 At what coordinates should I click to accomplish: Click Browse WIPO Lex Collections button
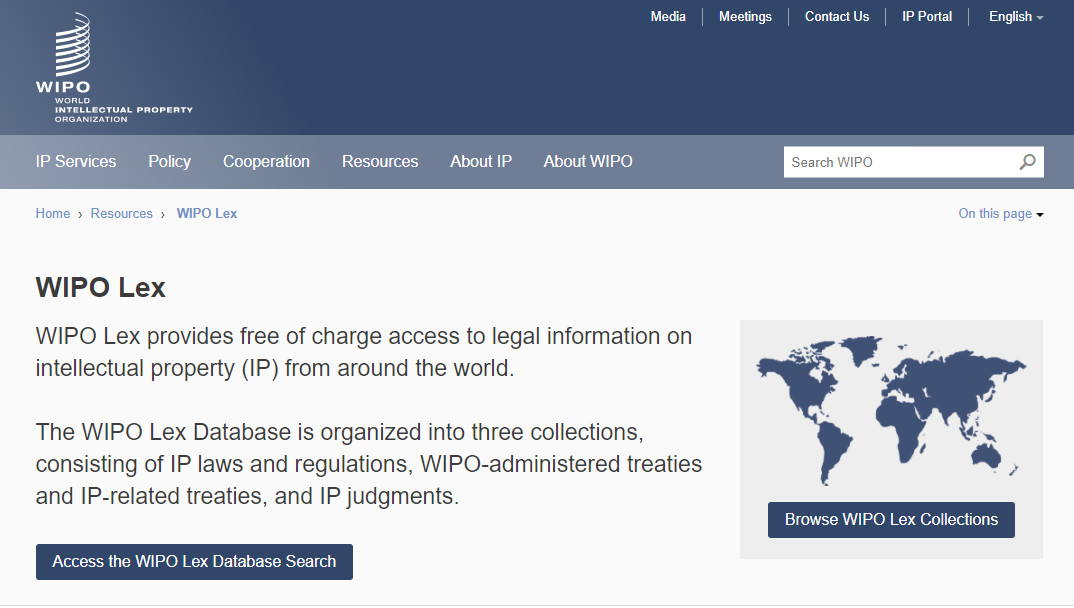point(891,520)
